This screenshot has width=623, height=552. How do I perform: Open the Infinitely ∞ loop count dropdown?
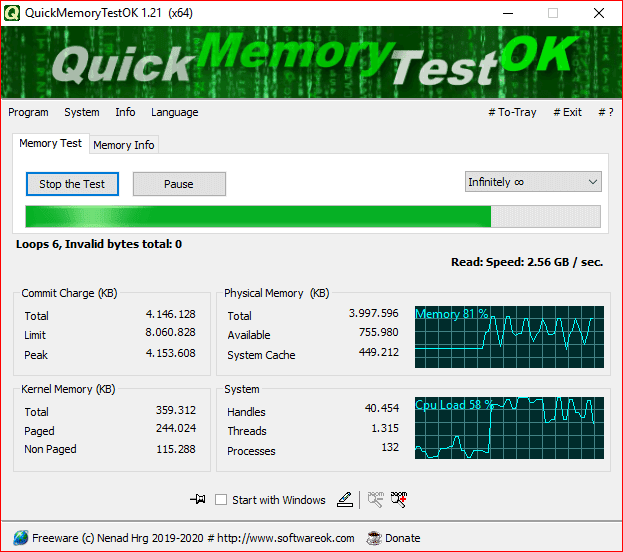coord(533,182)
